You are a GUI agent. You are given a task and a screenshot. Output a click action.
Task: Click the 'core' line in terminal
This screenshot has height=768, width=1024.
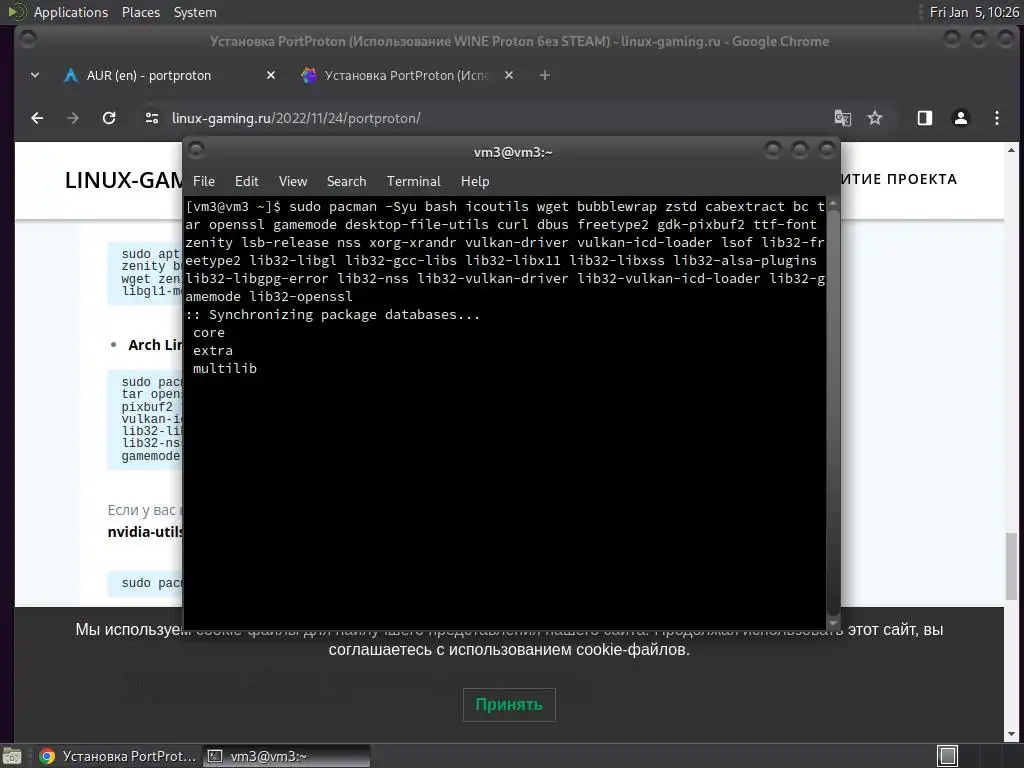coord(208,332)
